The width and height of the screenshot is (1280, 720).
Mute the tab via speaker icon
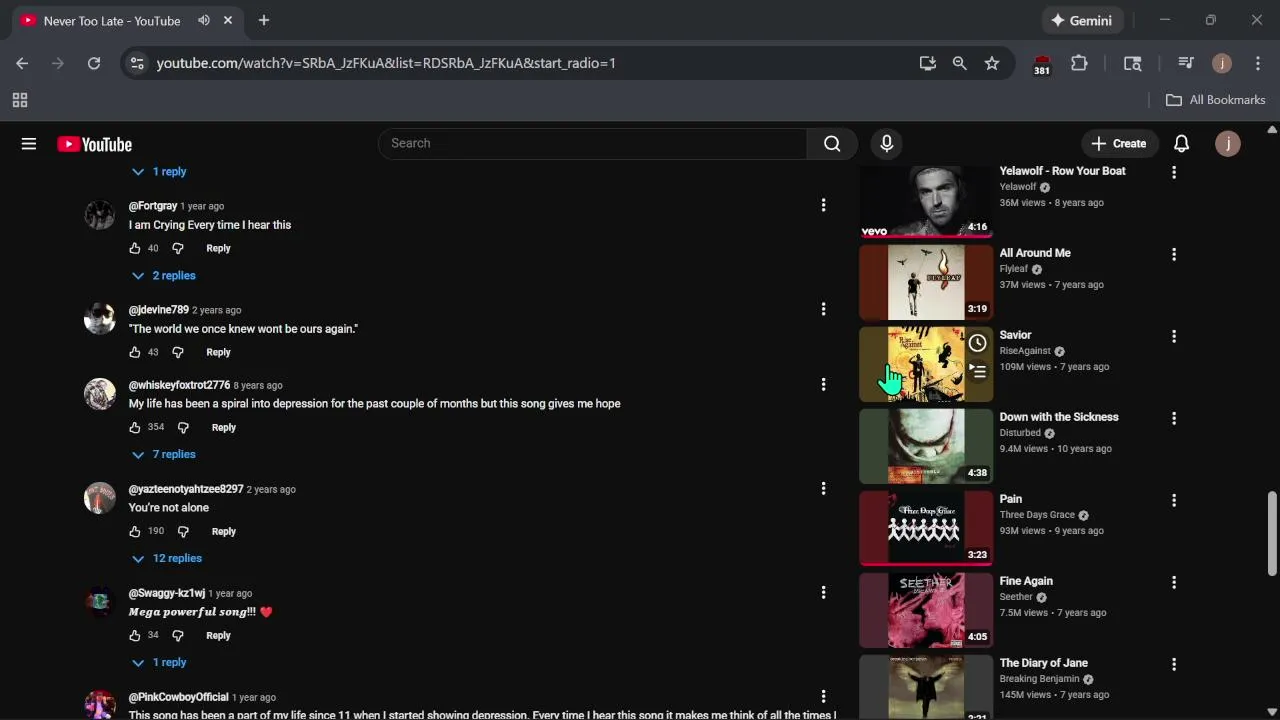(x=204, y=20)
